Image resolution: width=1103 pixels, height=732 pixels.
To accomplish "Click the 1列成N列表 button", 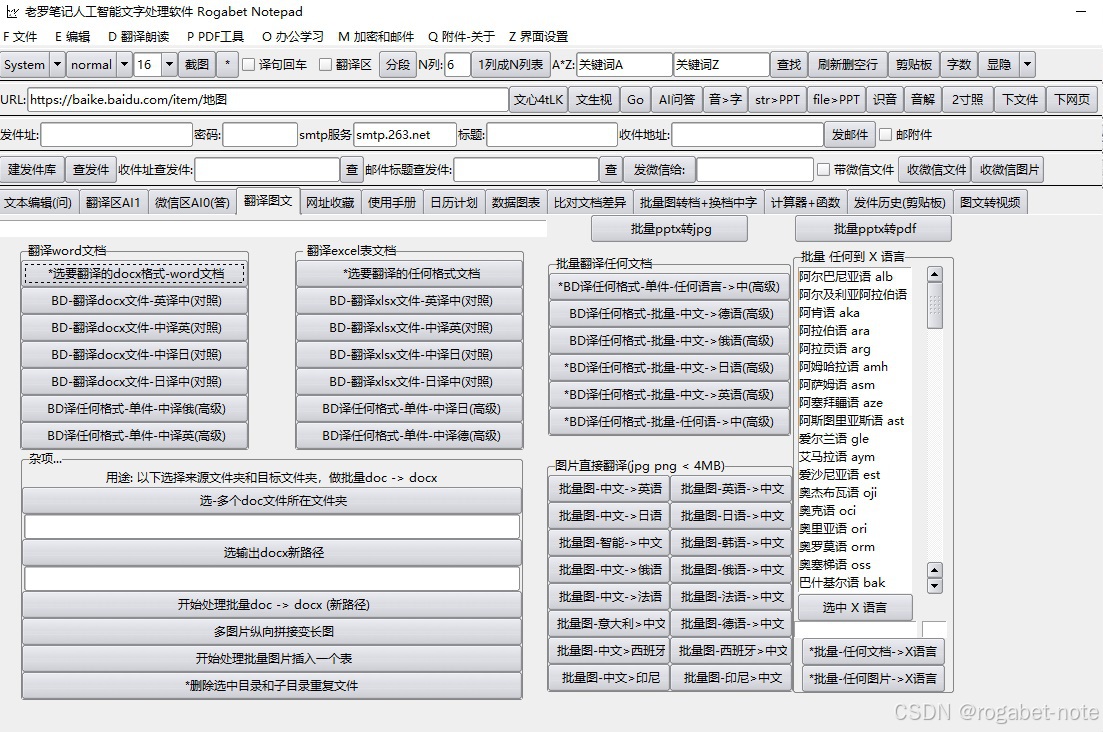I will point(511,65).
